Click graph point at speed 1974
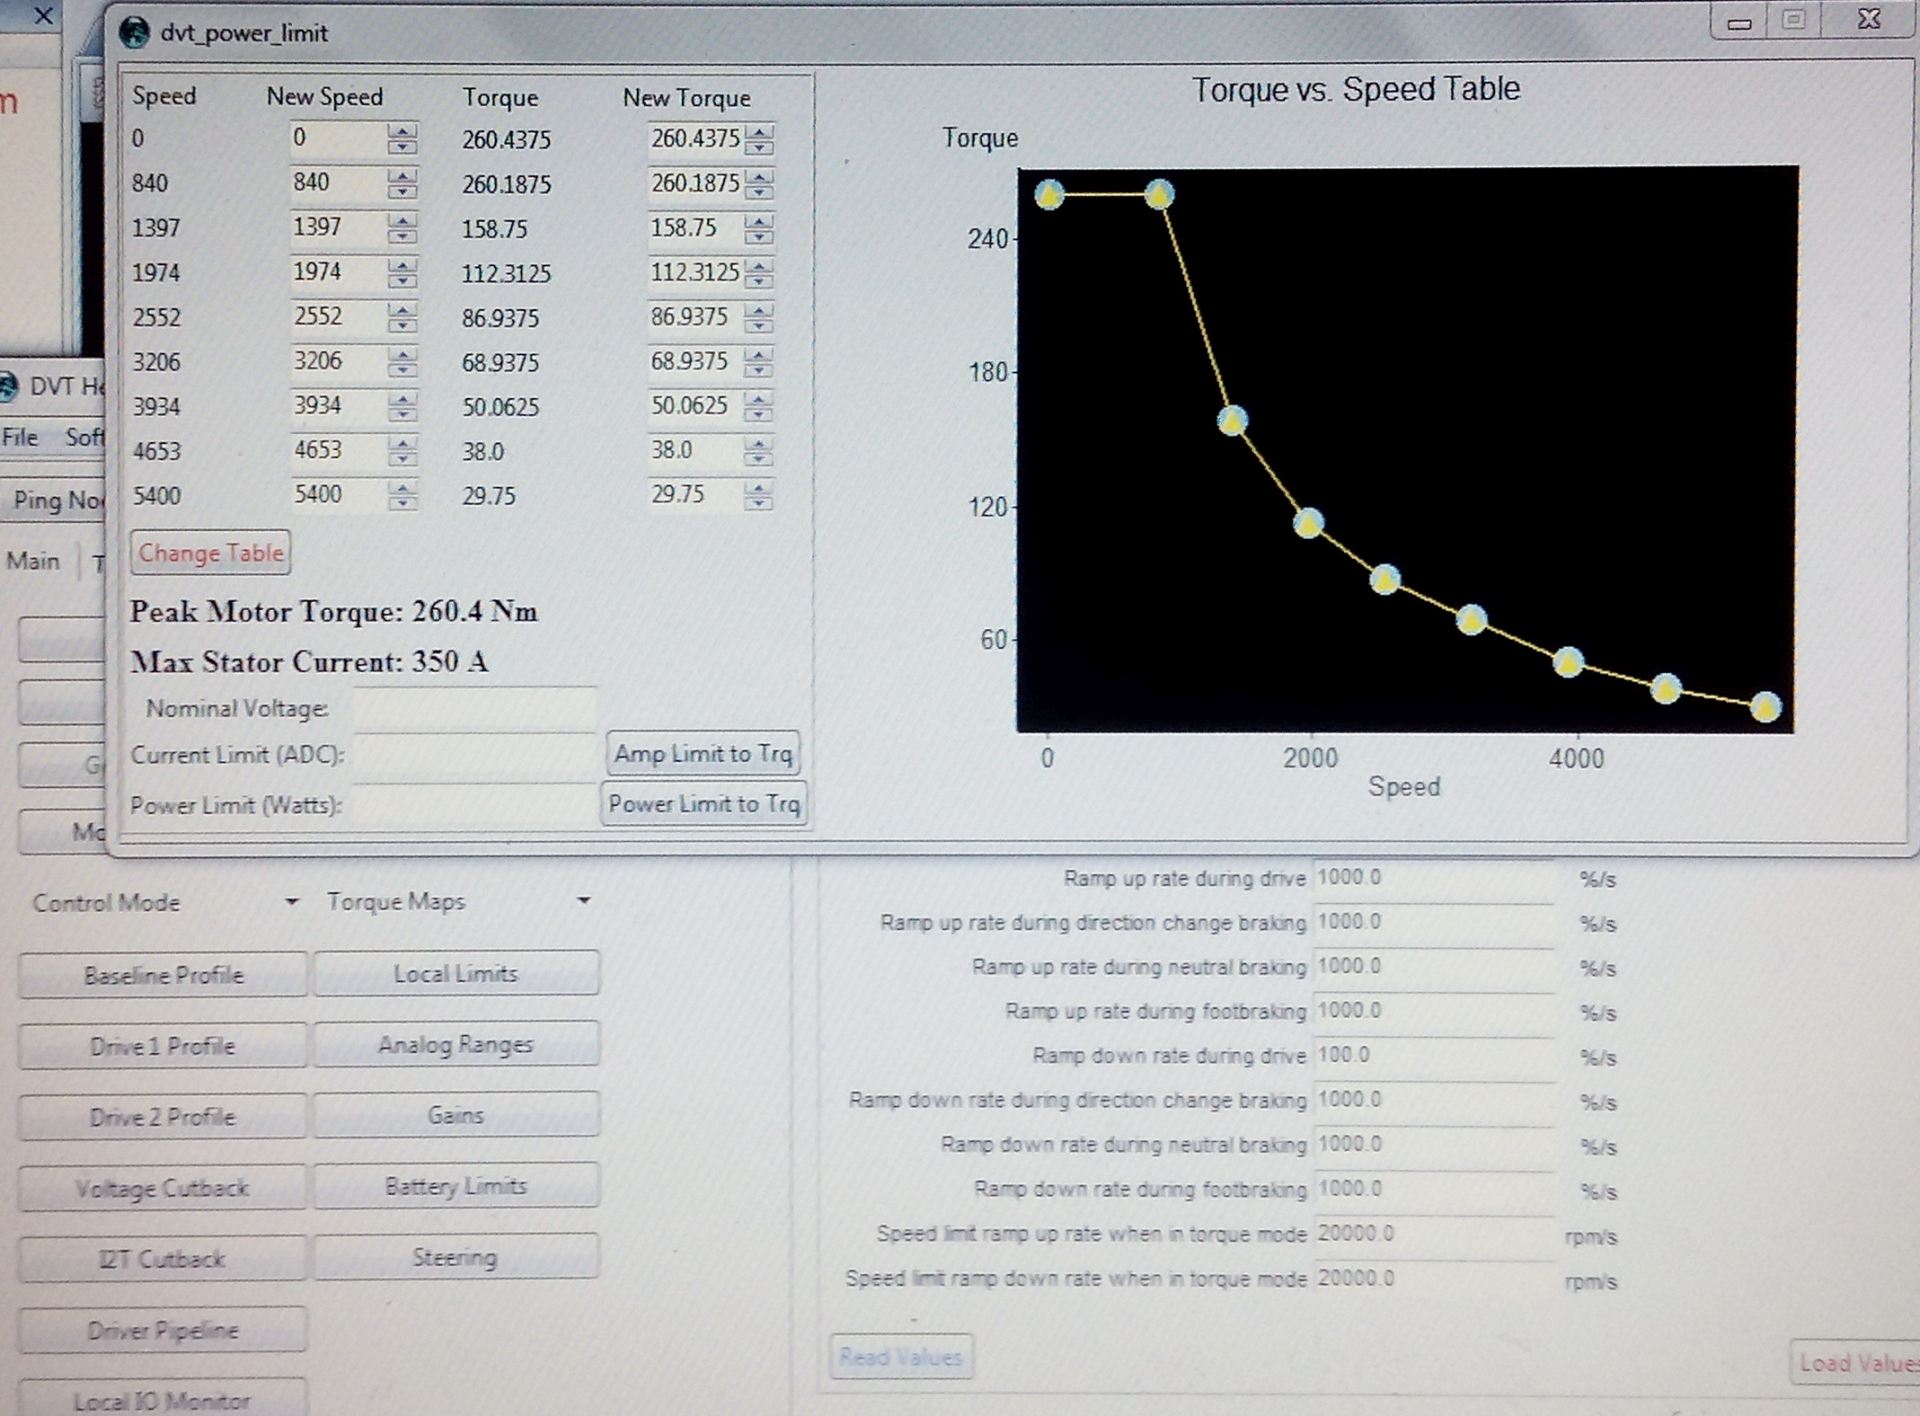This screenshot has height=1416, width=1920. pos(1309,522)
